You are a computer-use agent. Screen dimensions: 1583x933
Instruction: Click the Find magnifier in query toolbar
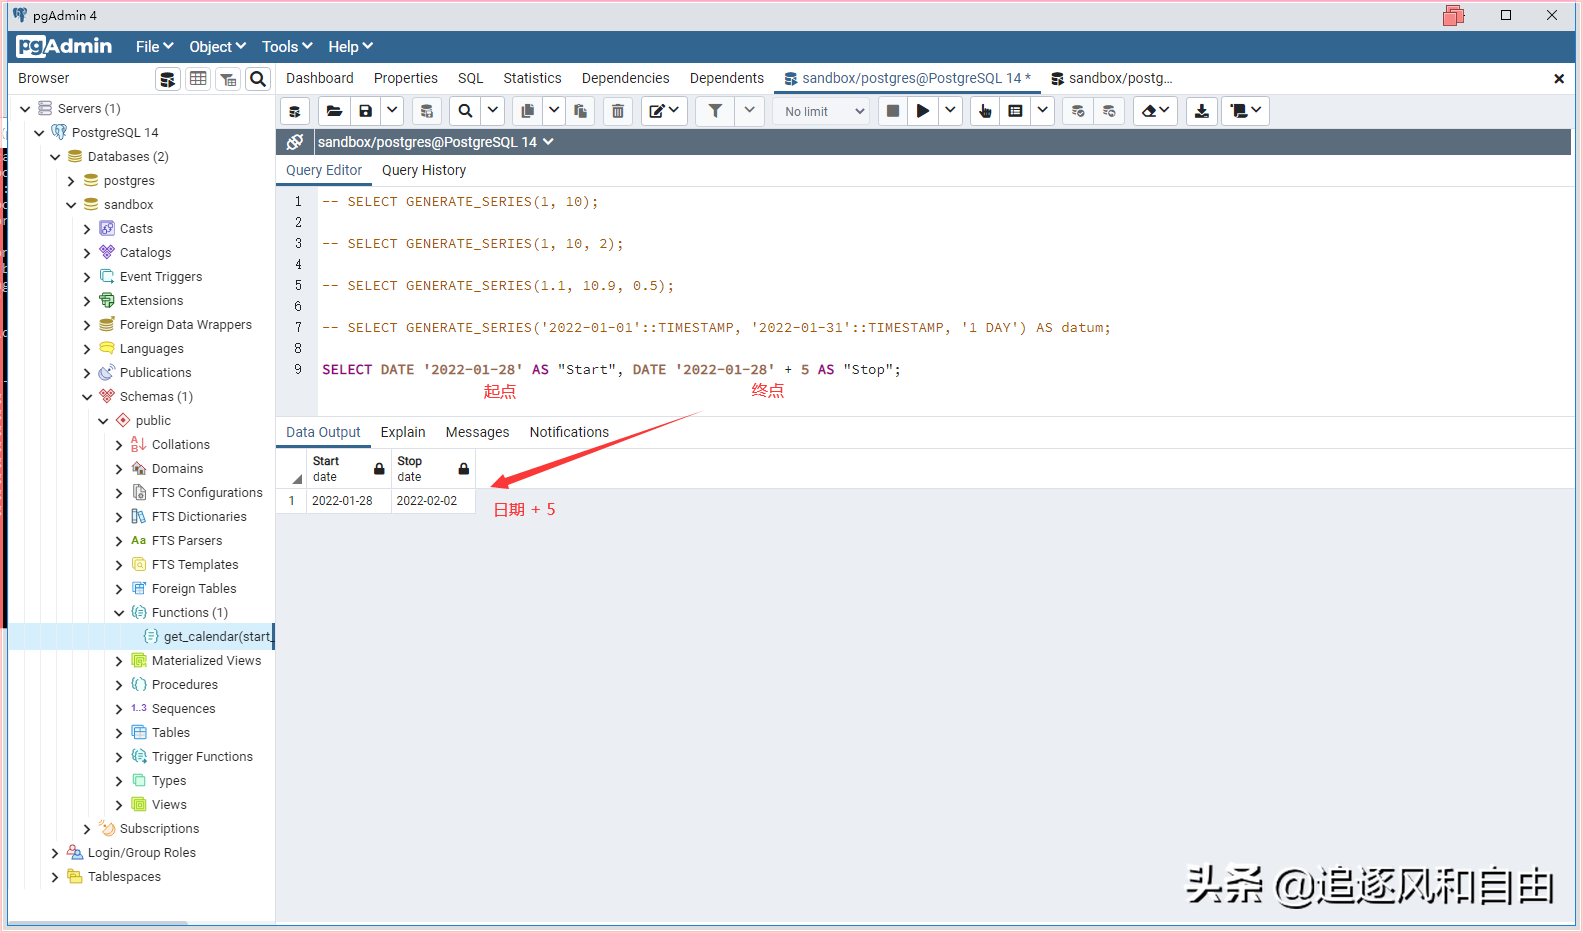(x=465, y=111)
